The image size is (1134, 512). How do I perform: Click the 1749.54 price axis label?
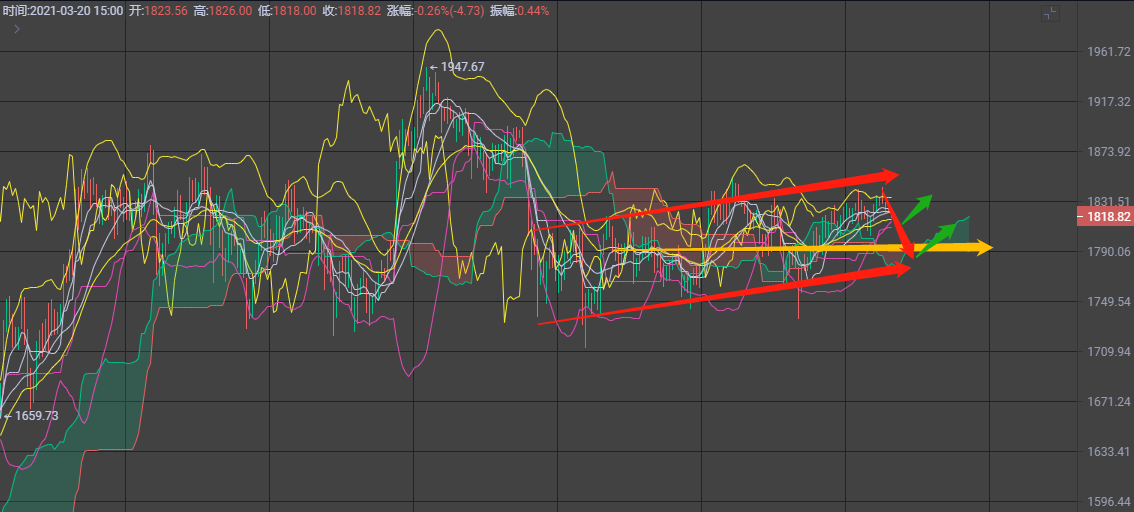click(x=1109, y=302)
